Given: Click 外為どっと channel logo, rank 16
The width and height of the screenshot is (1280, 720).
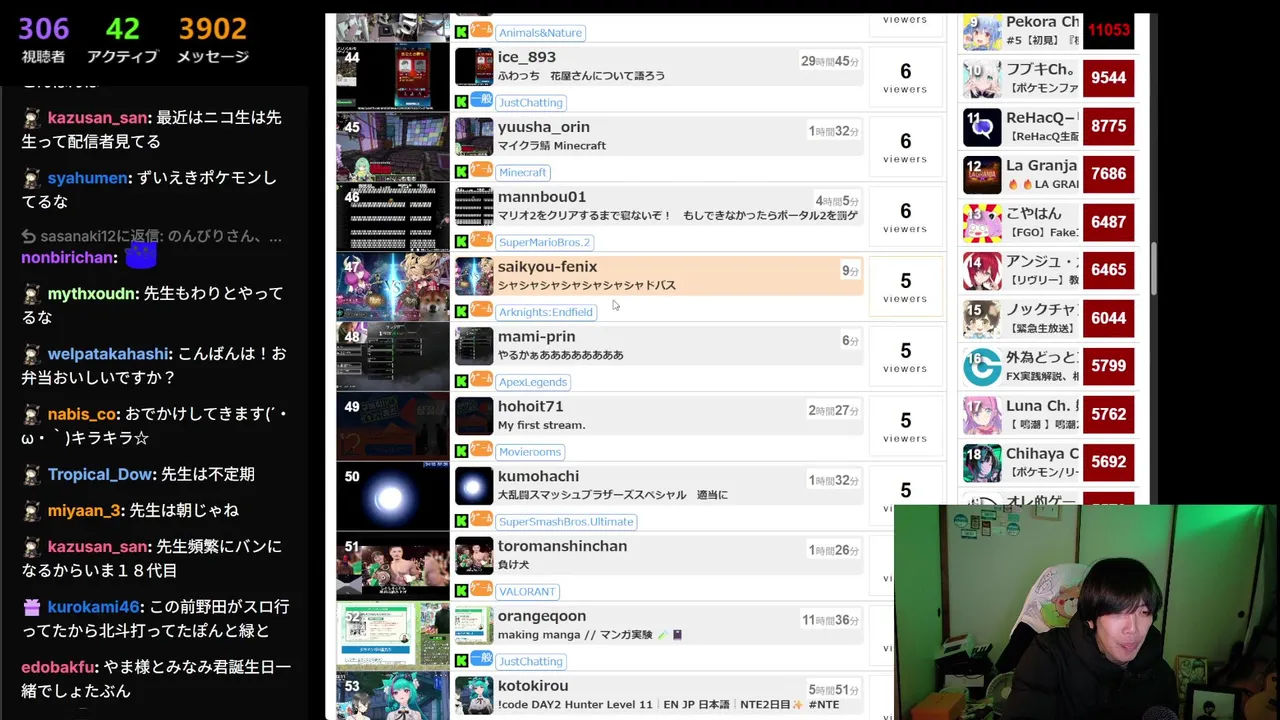Looking at the screenshot, I should coord(982,366).
